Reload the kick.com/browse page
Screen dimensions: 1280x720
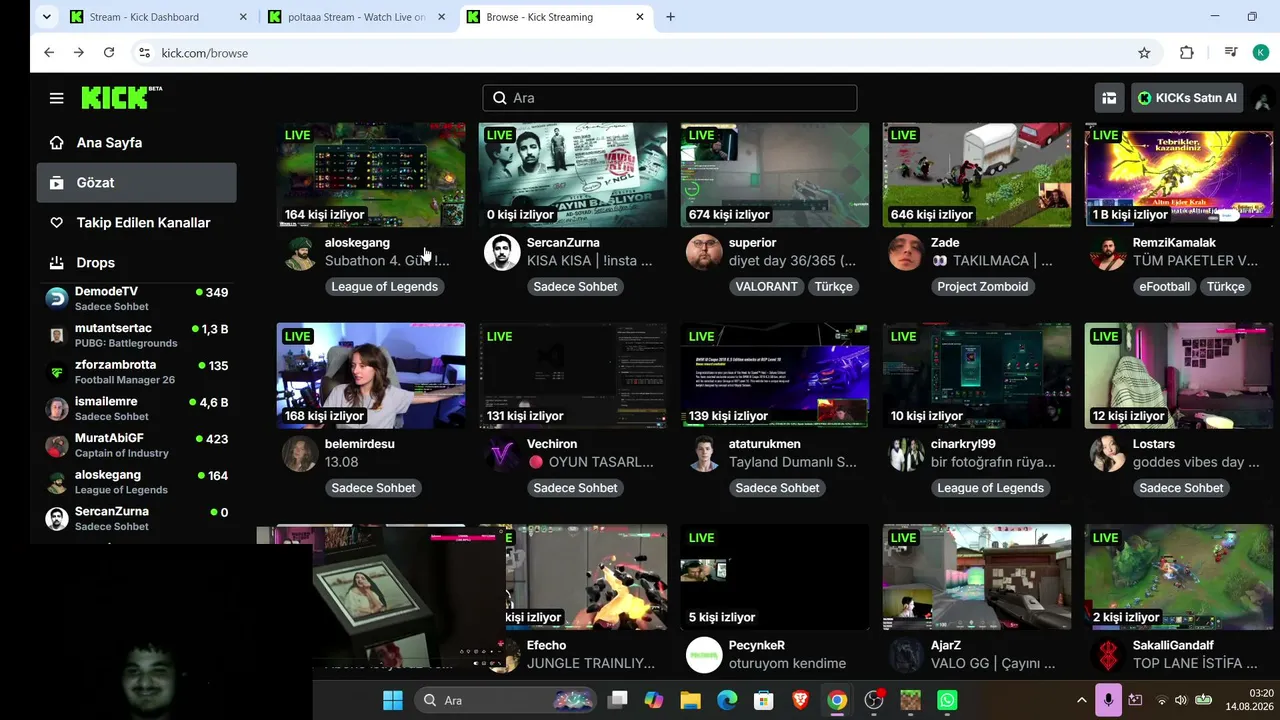pyautogui.click(x=109, y=53)
